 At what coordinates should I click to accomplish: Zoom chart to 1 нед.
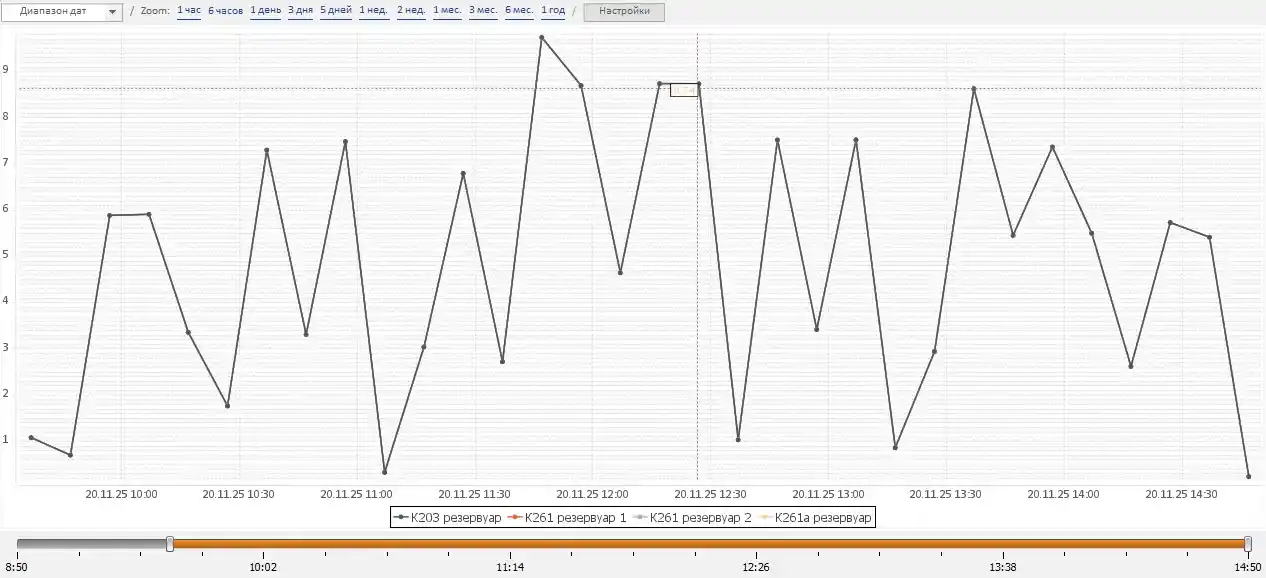tap(374, 11)
